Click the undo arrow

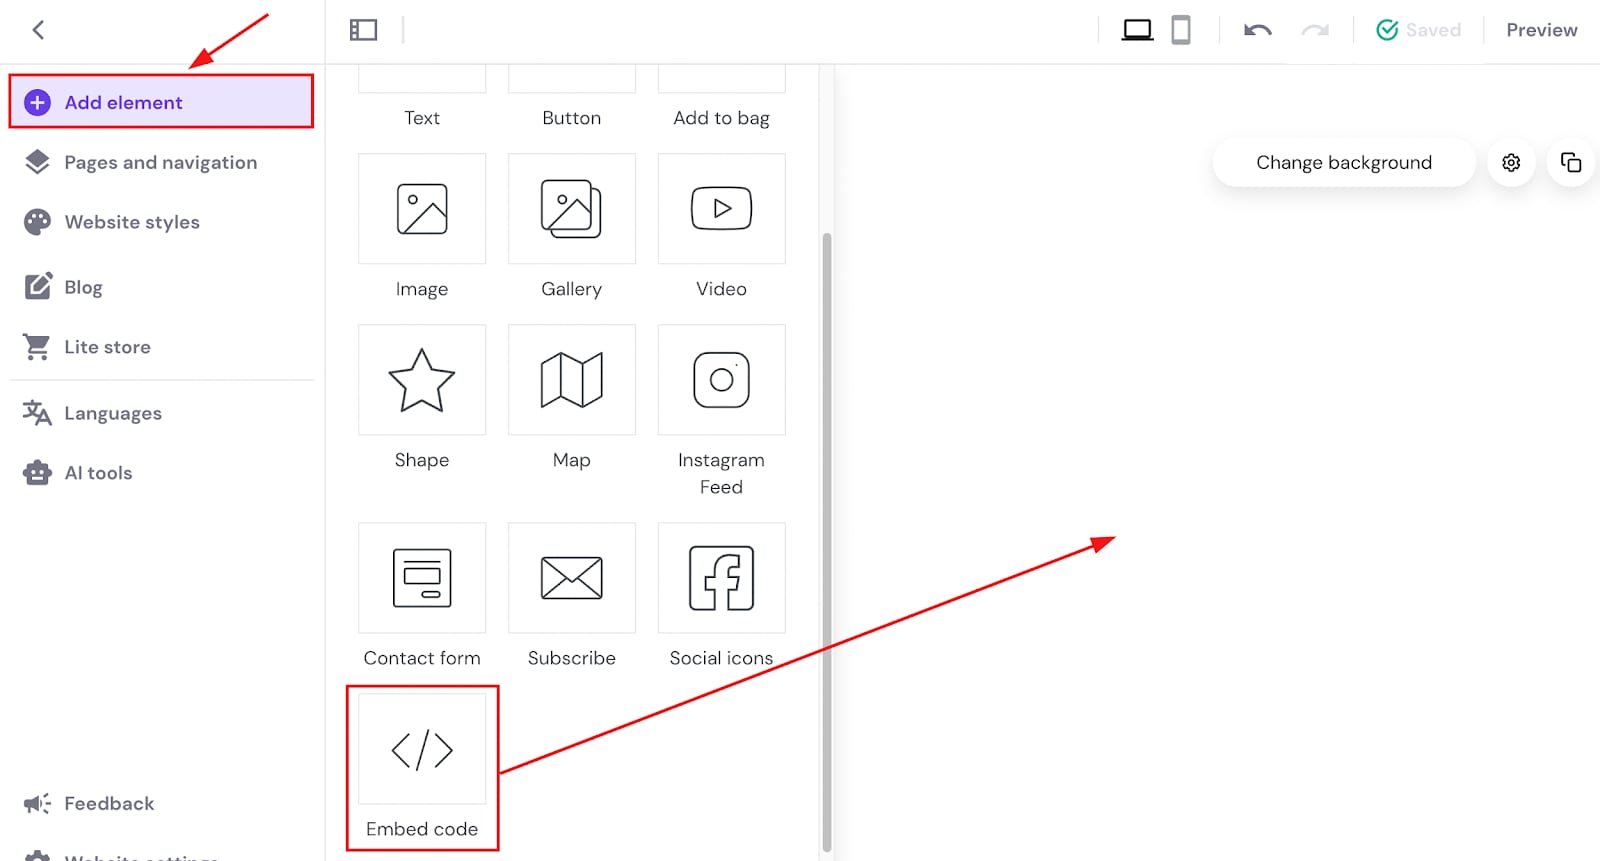pos(1257,30)
